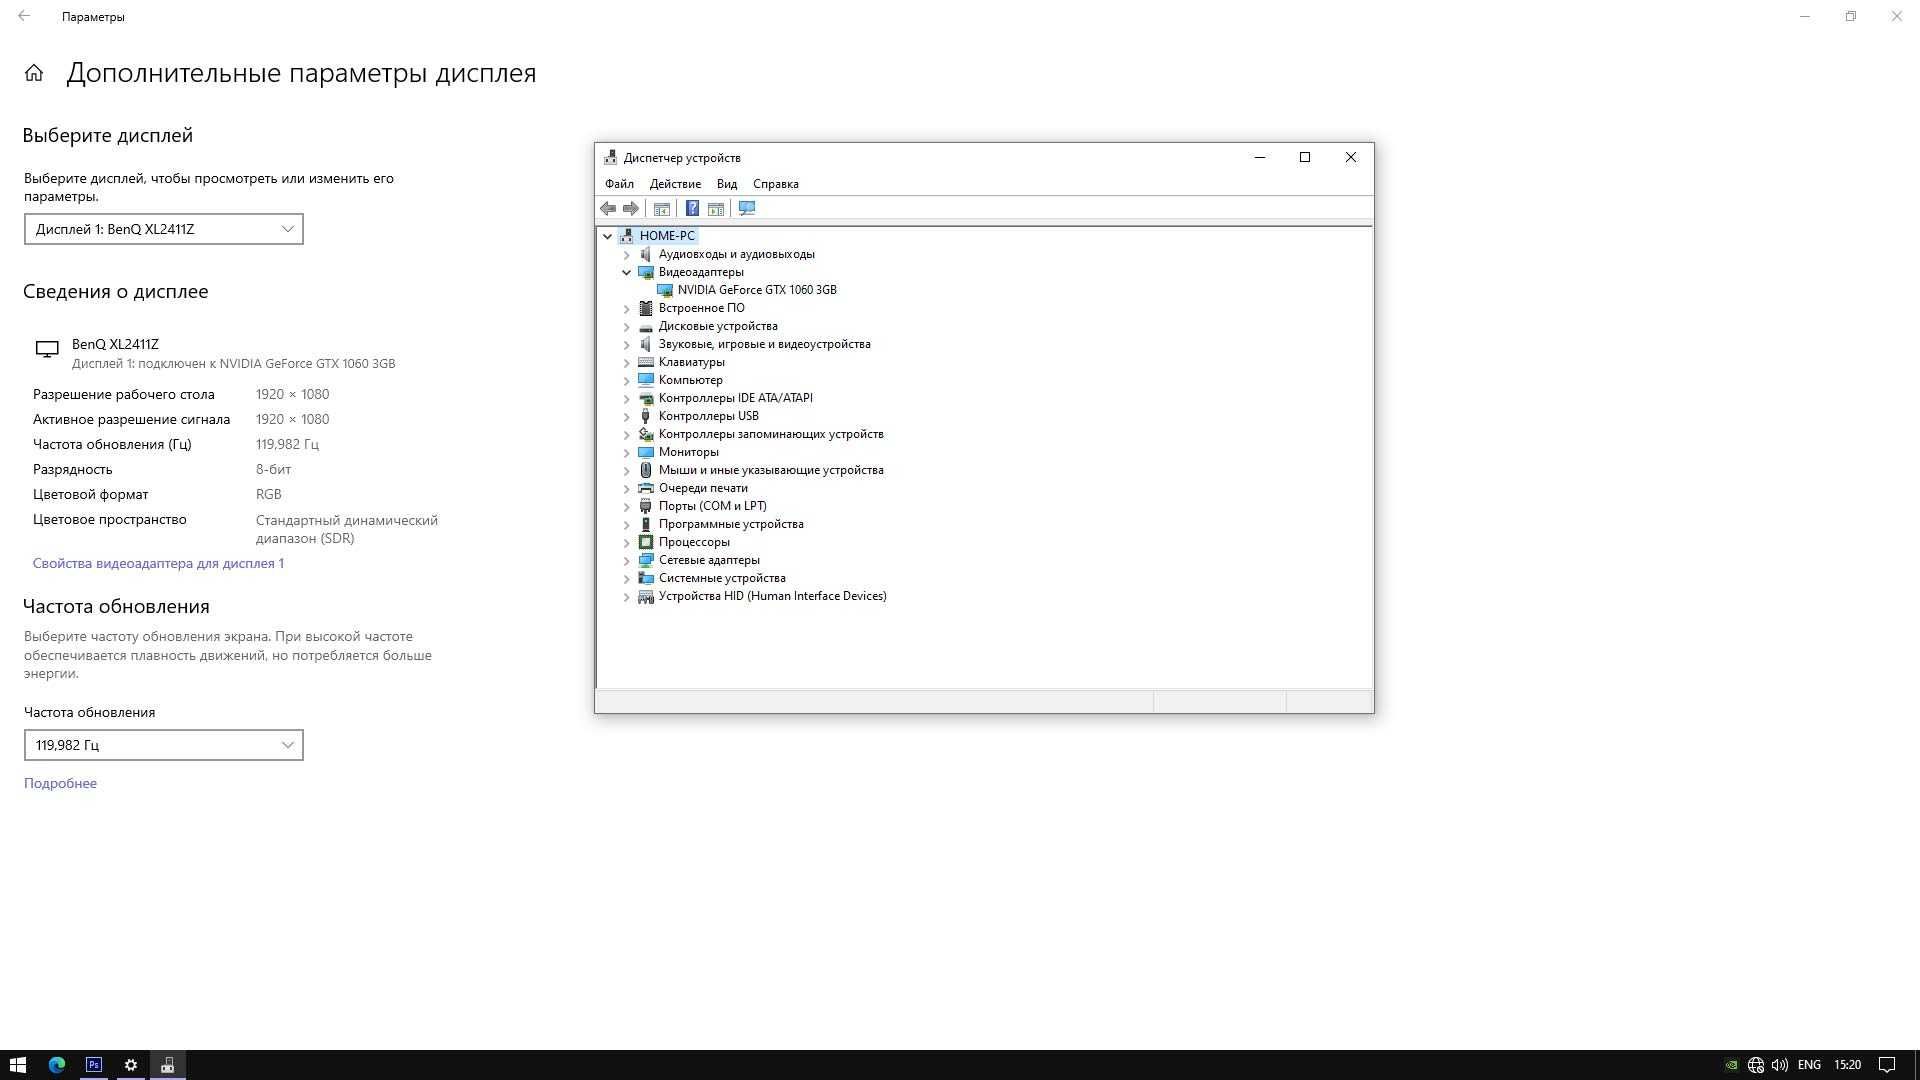
Task: Click the Подробнее link
Action: coord(60,783)
